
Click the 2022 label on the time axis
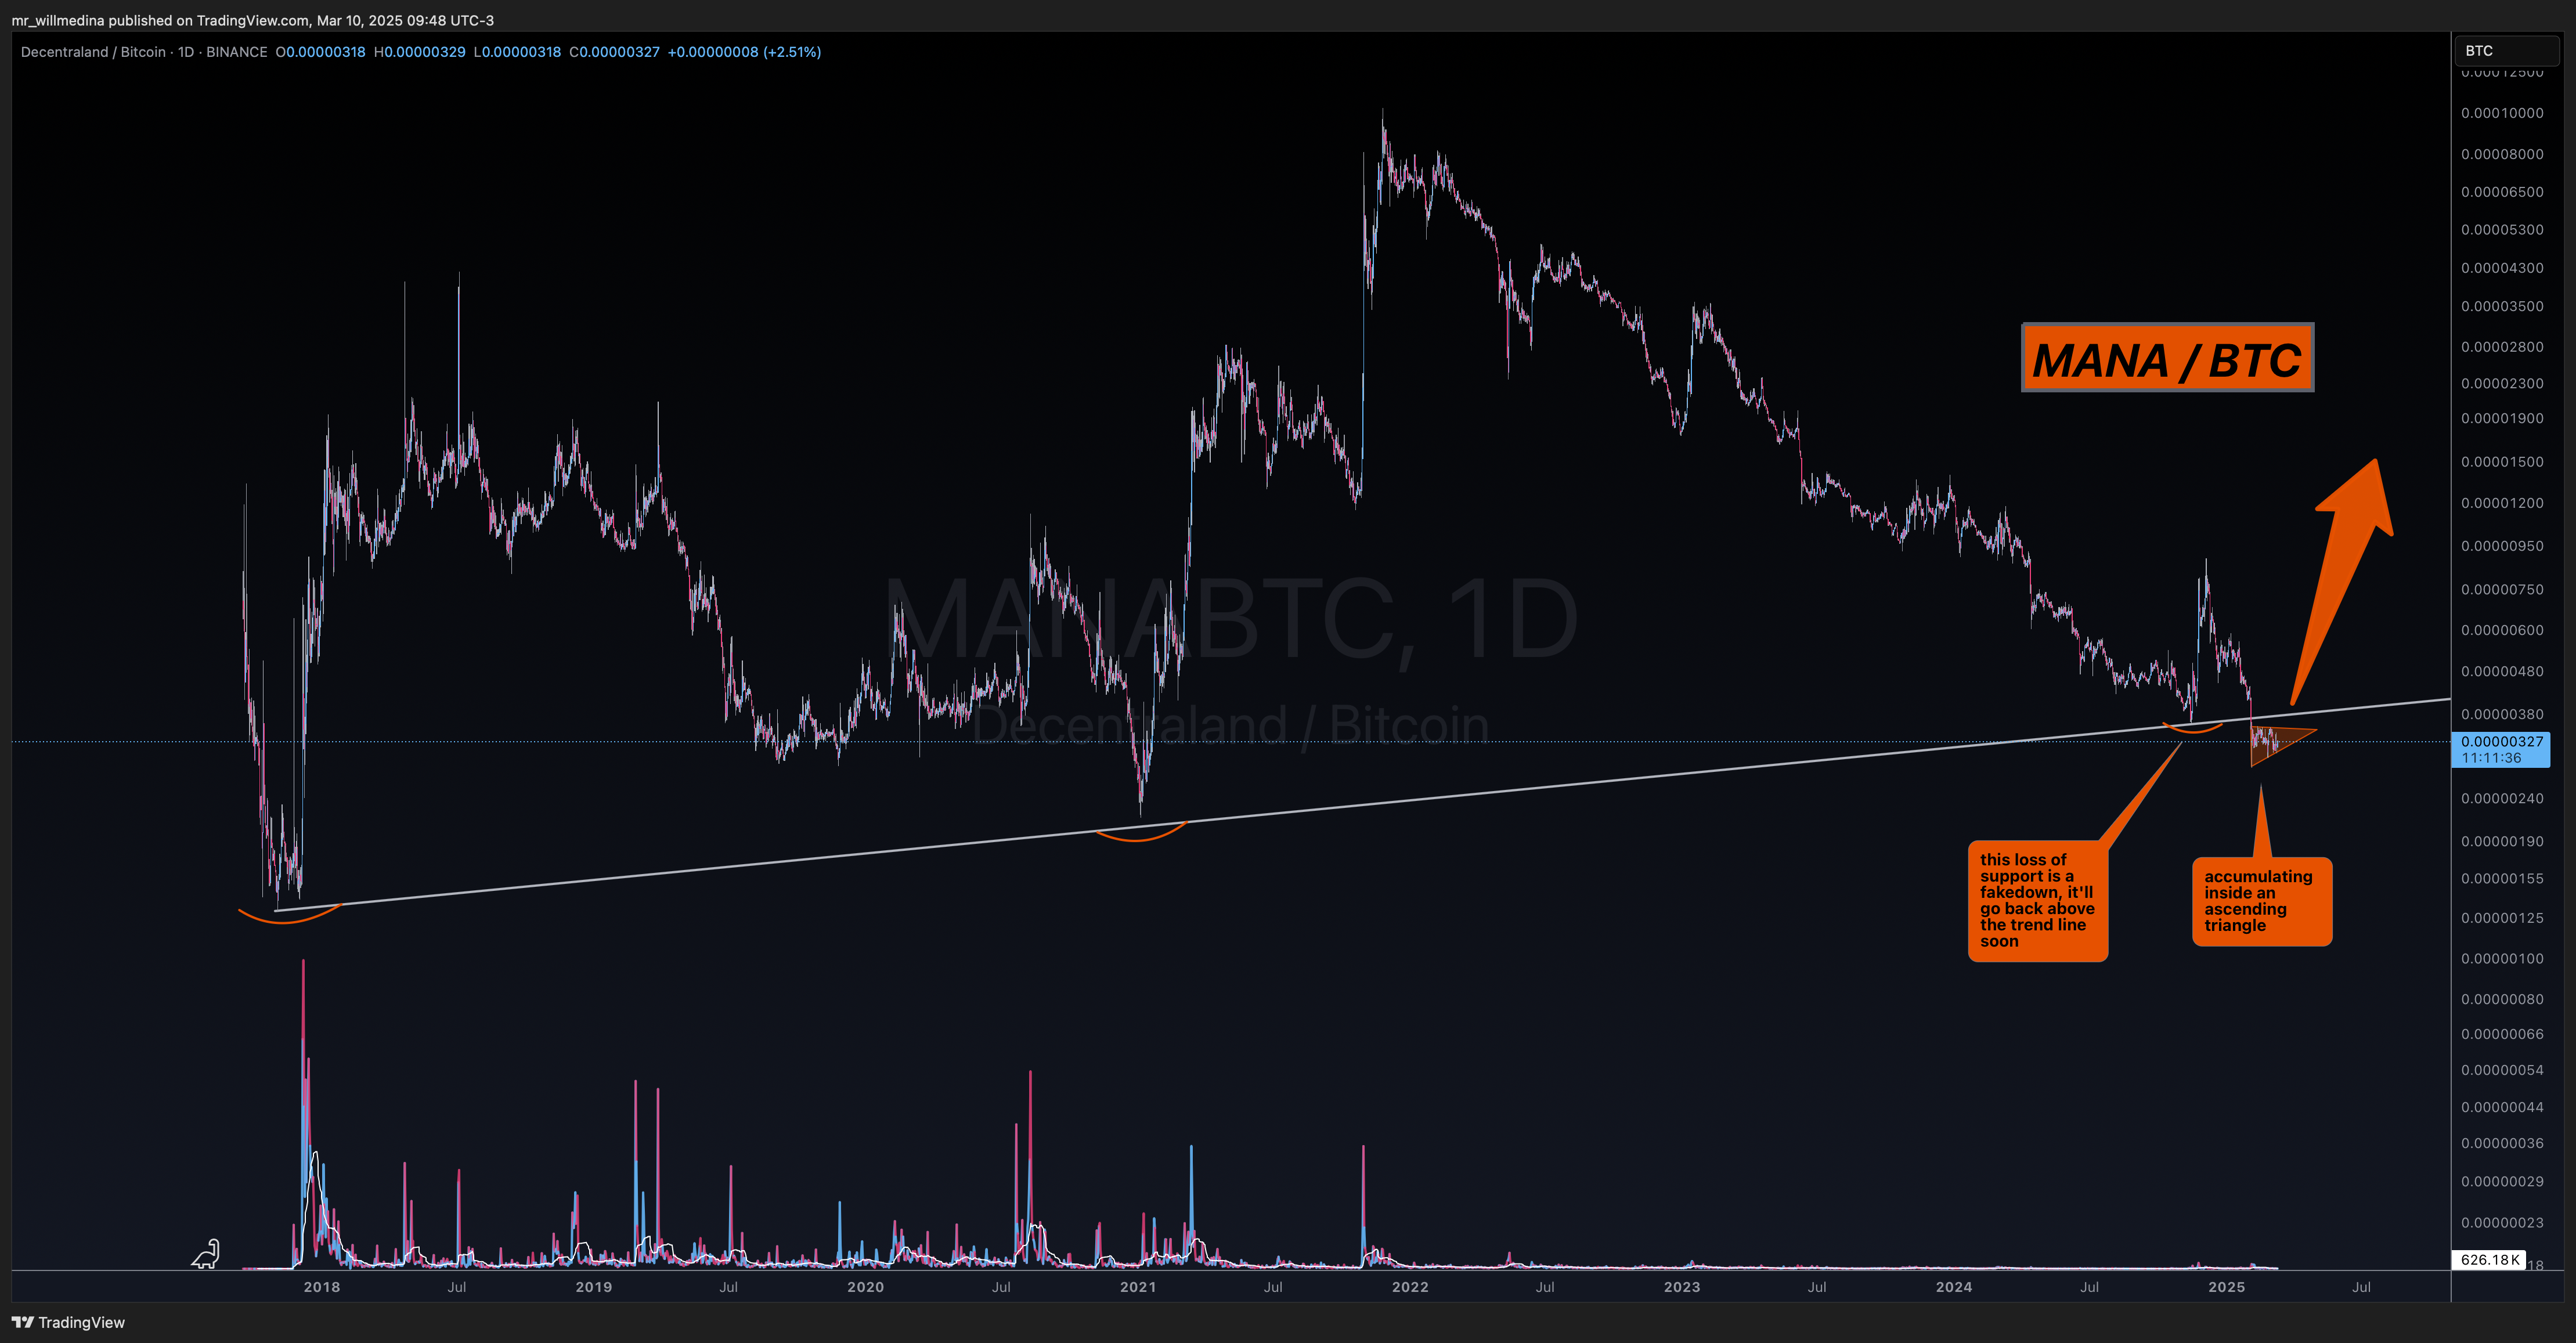point(1410,1287)
